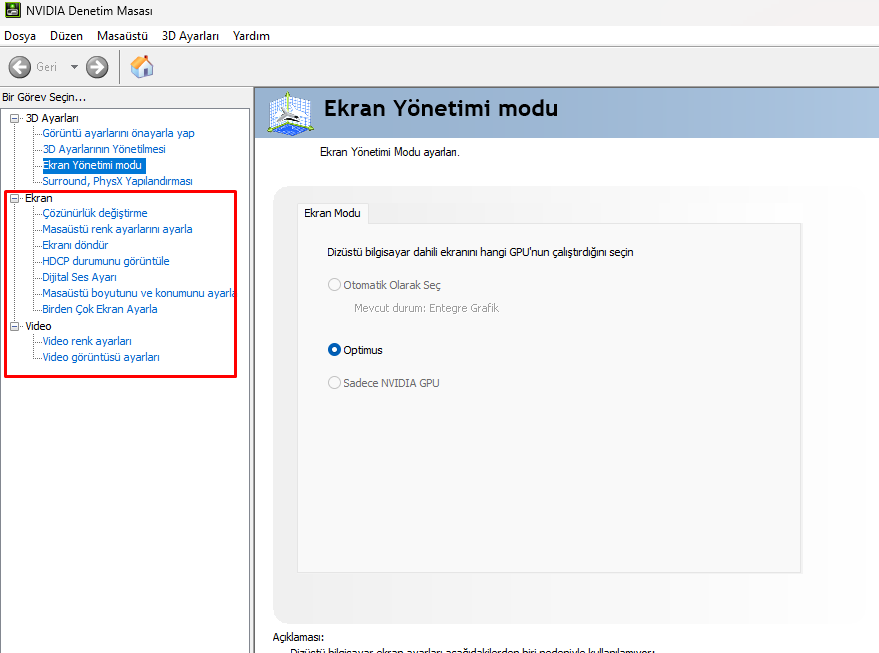This screenshot has height=653, width=879.
Task: Open Görüntü ayarlarını önayarla yap
Action: [118, 133]
